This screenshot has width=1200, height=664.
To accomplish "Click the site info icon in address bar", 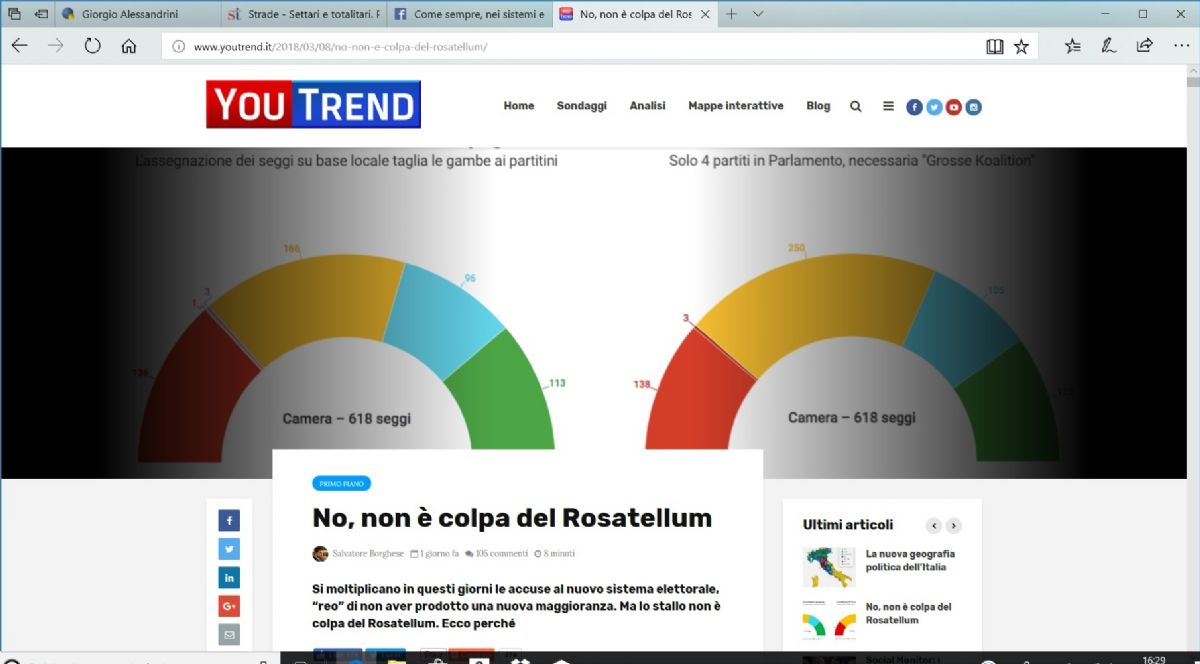I will tap(177, 46).
